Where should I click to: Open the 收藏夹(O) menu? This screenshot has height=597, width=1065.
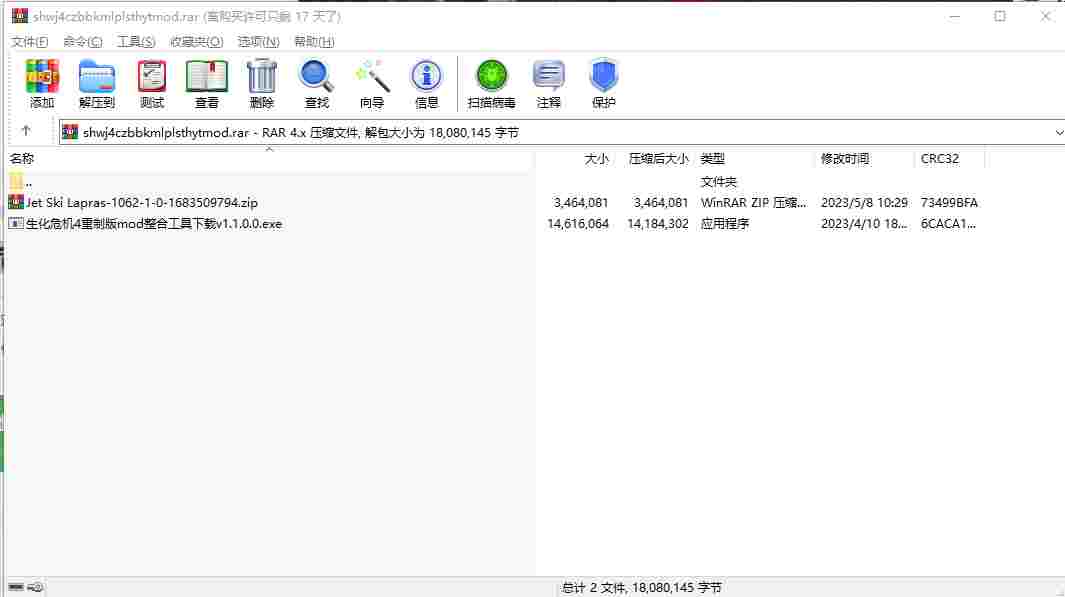tap(196, 41)
